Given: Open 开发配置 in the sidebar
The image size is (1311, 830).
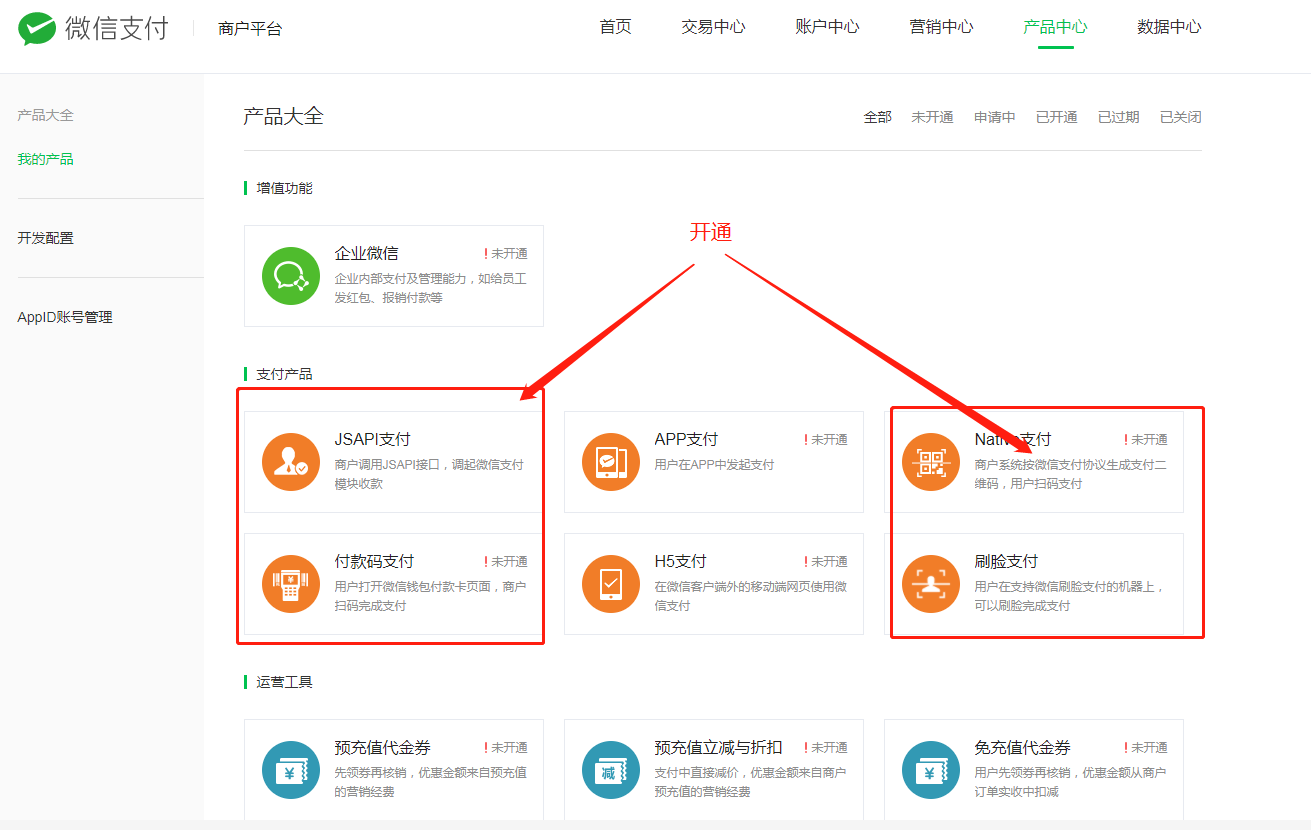Looking at the screenshot, I should click(x=45, y=238).
